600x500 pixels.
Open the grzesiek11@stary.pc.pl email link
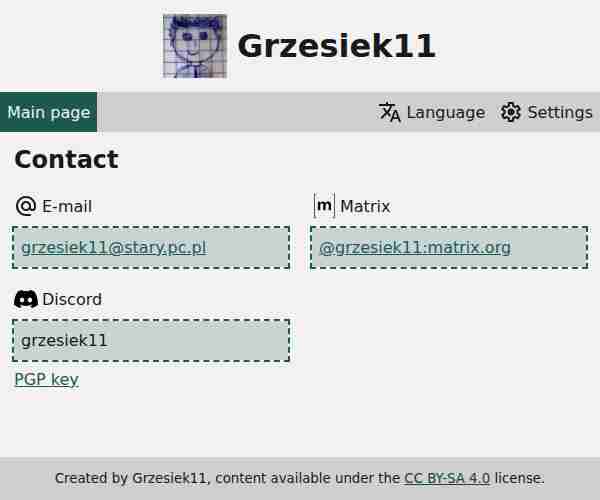[x=113, y=247]
